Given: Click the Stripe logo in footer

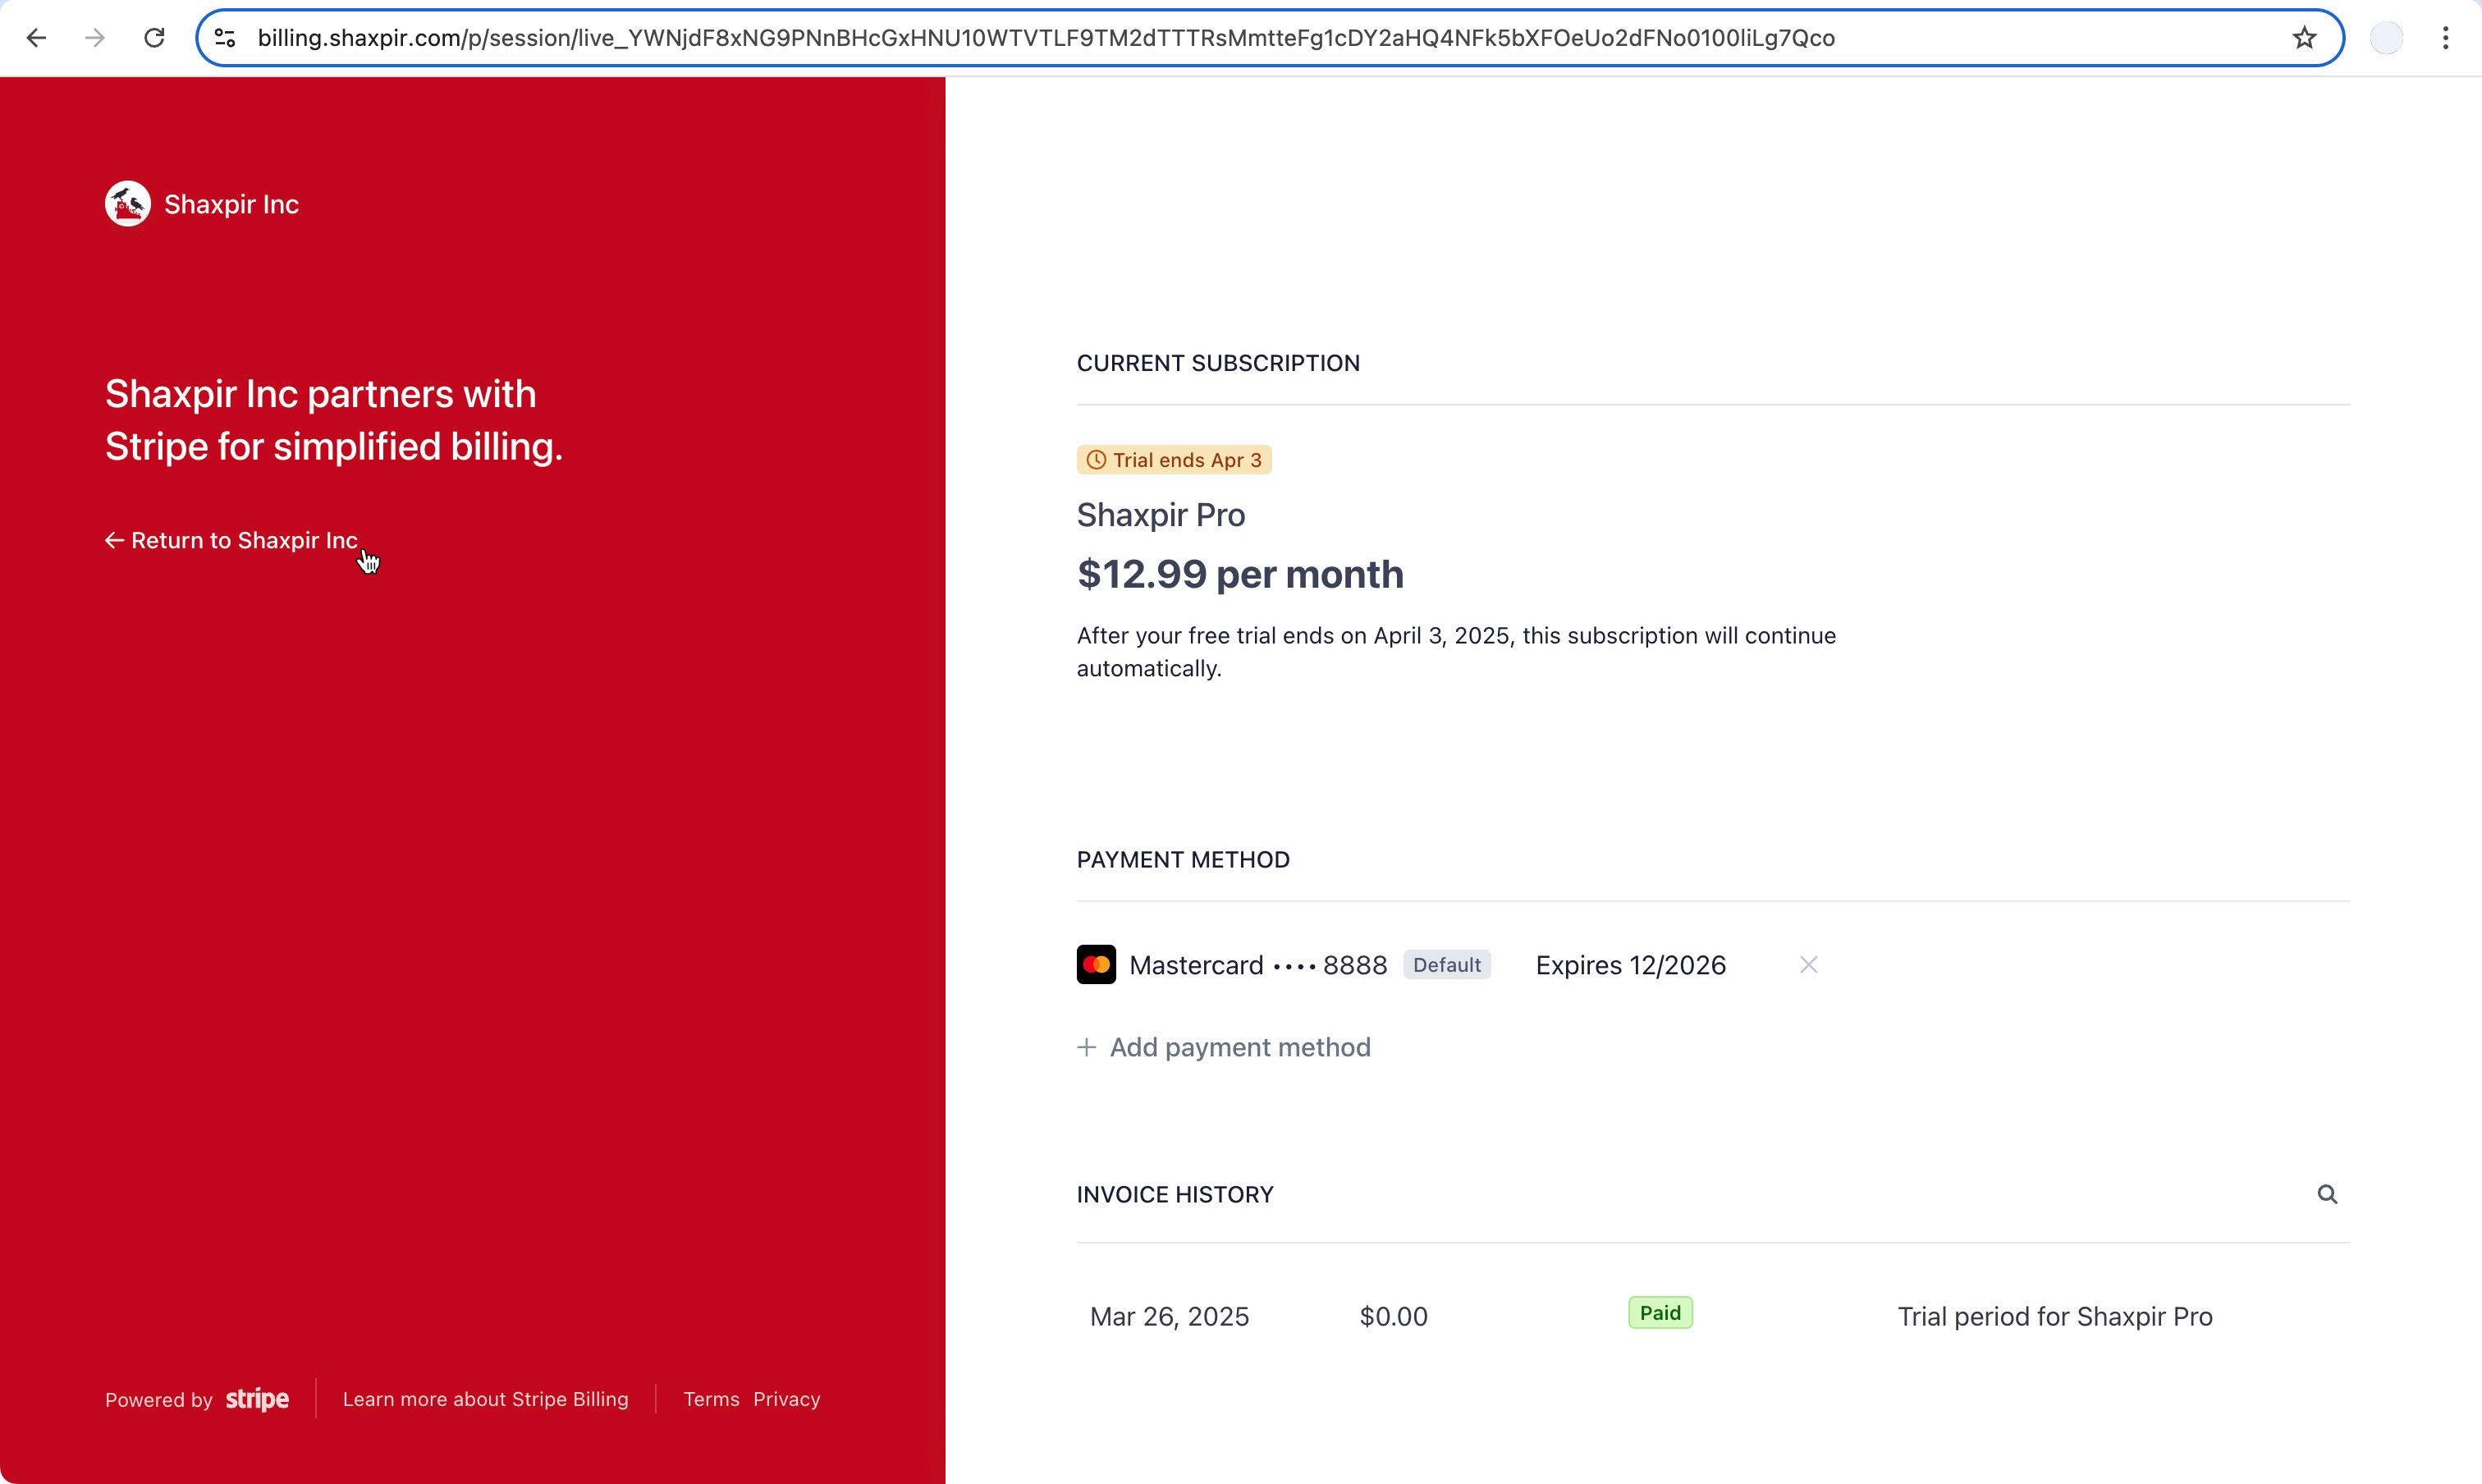Looking at the screenshot, I should (257, 1399).
